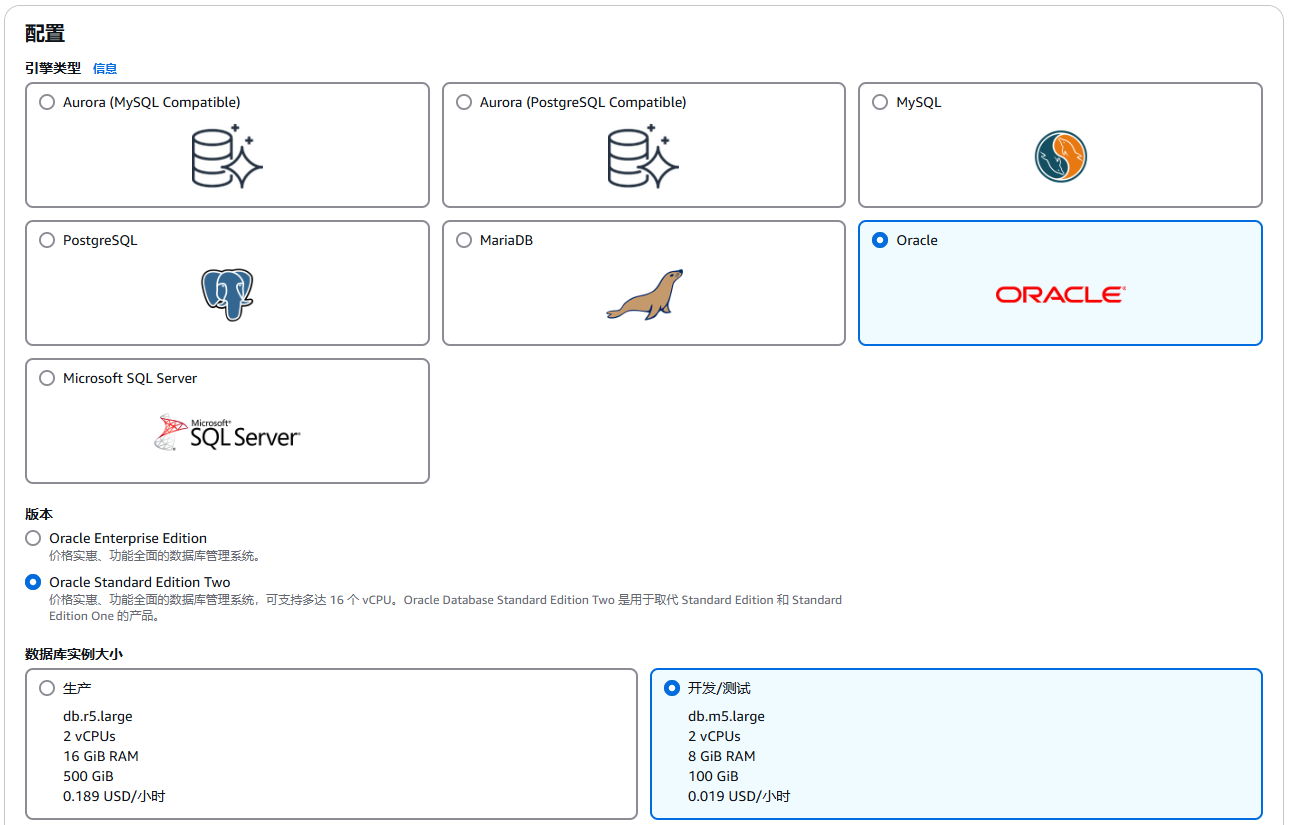Click the MariaDB seal logo
The height and width of the screenshot is (825, 1292).
pos(644,294)
